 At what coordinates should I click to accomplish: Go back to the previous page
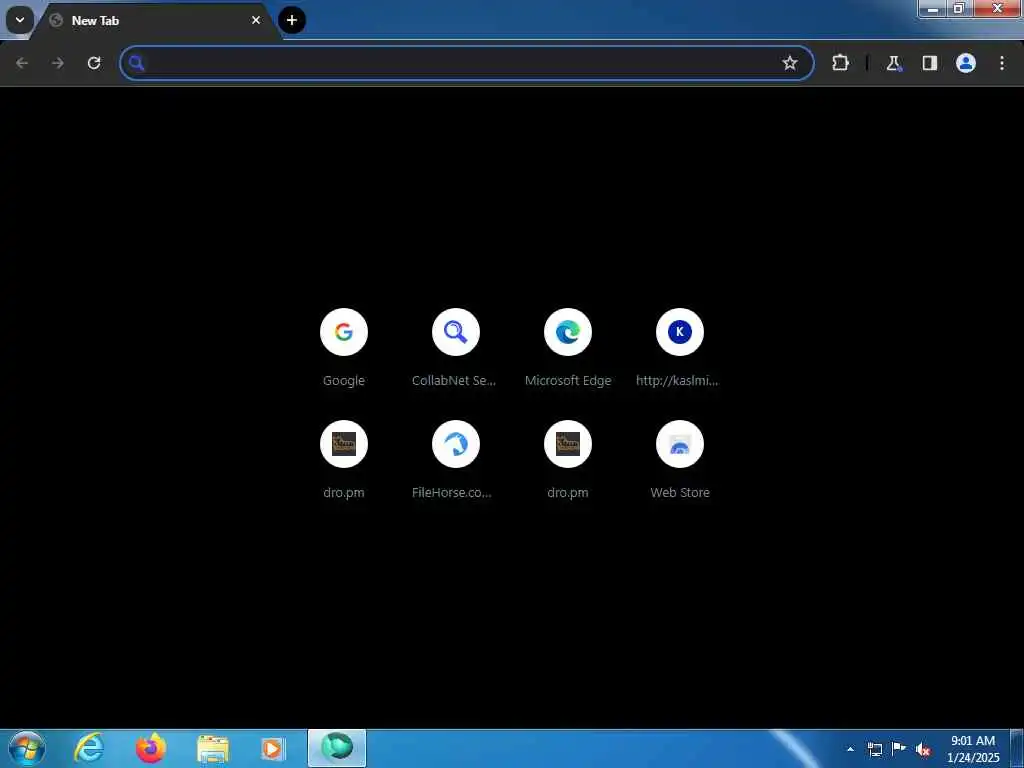pyautogui.click(x=22, y=63)
